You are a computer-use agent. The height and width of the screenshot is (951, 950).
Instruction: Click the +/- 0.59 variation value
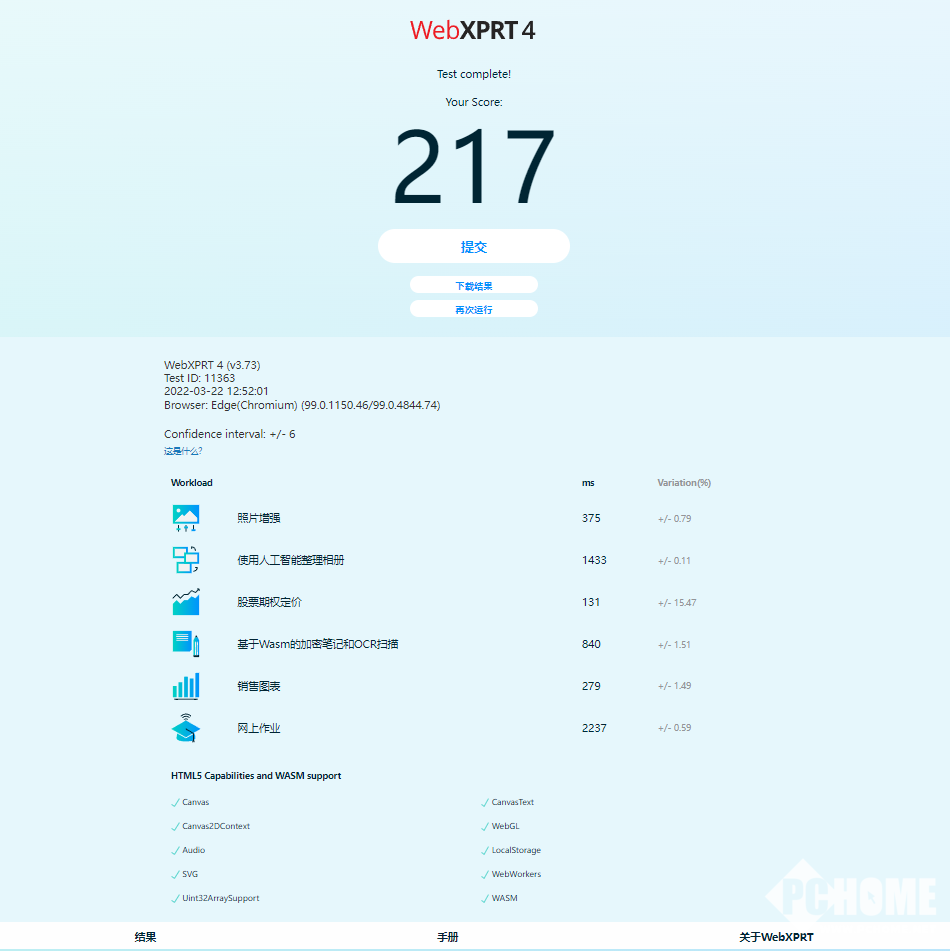click(675, 728)
